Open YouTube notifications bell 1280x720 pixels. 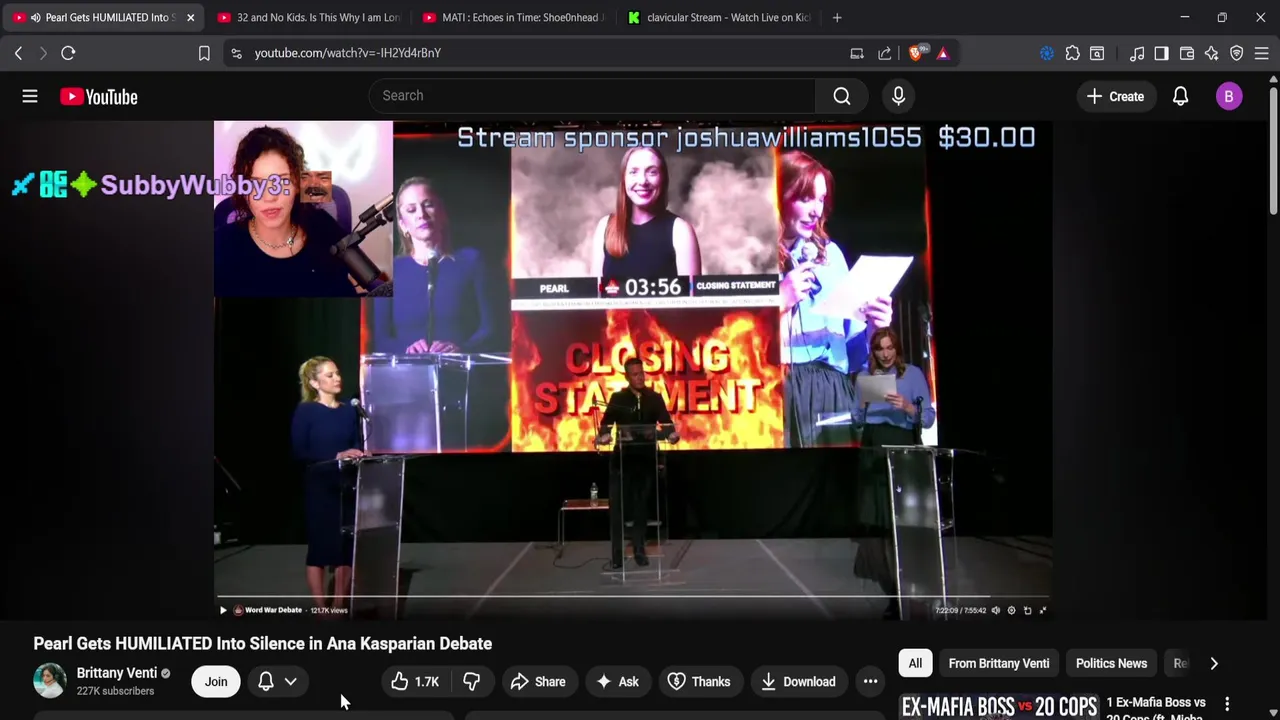[x=1180, y=96]
